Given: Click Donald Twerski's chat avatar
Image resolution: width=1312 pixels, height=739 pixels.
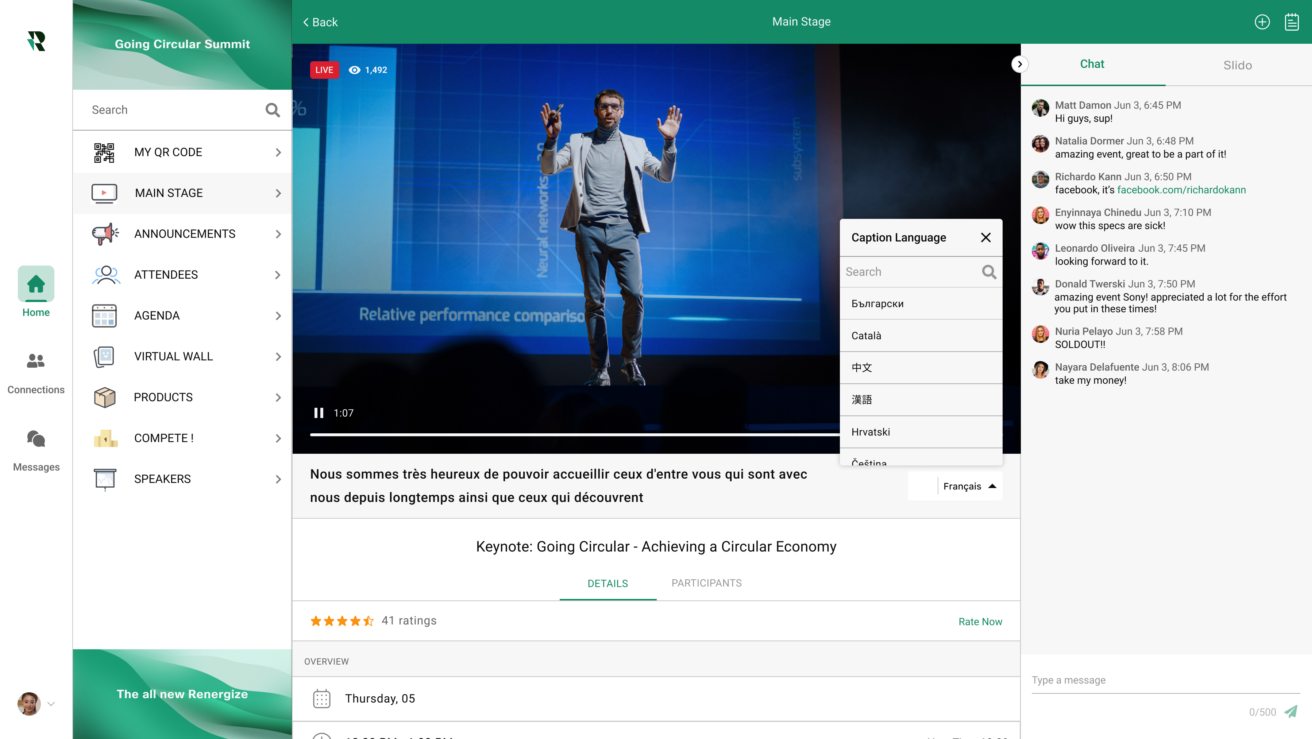Looking at the screenshot, I should (x=1040, y=287).
